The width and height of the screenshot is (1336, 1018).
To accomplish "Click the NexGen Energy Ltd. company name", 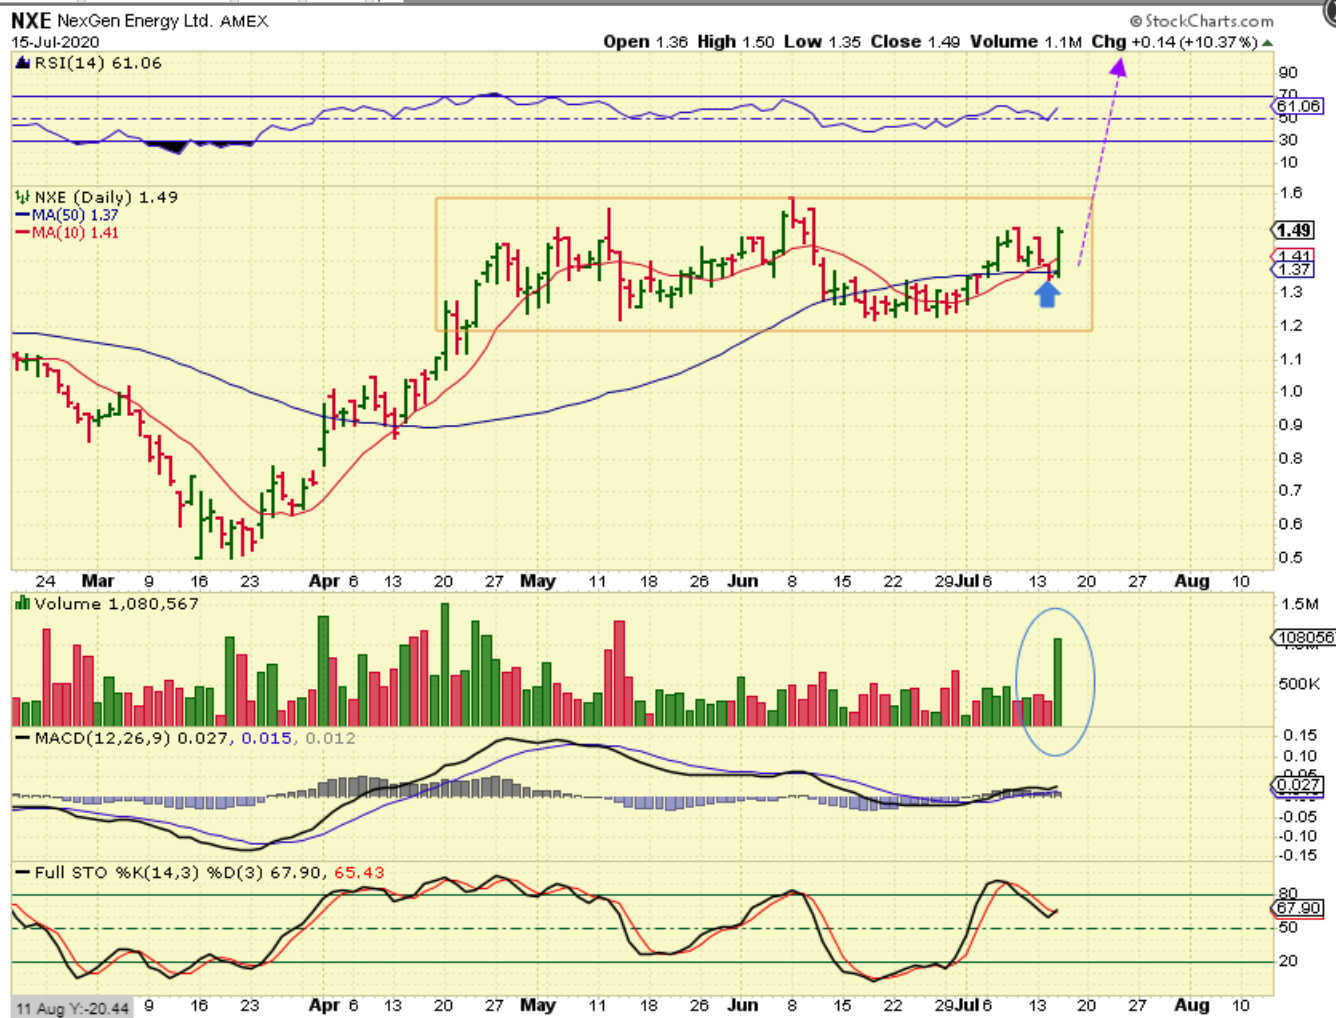I will click(x=135, y=21).
